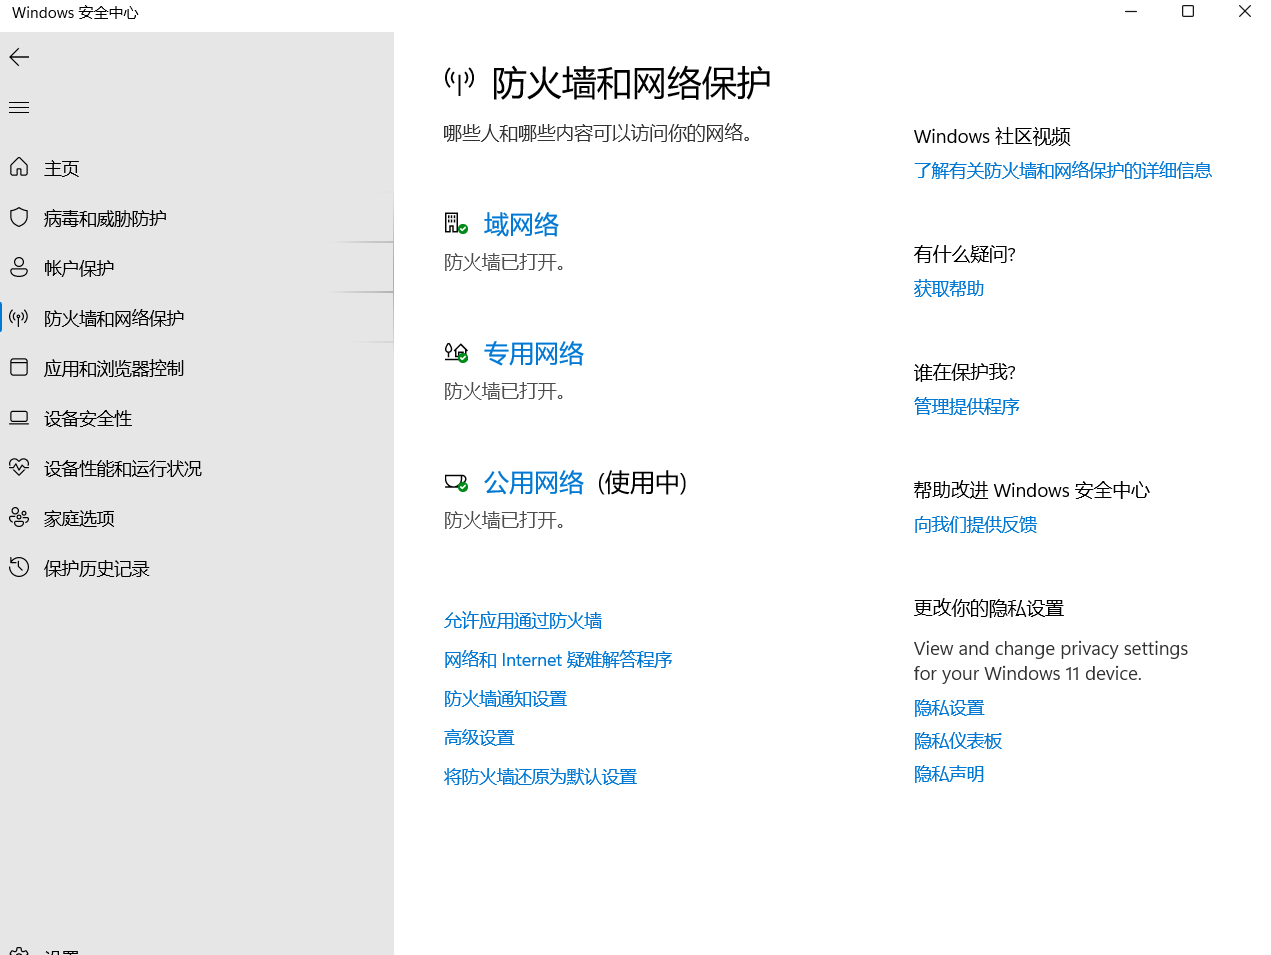
Task: Click the person icon for 帐户保护
Action: [19, 267]
